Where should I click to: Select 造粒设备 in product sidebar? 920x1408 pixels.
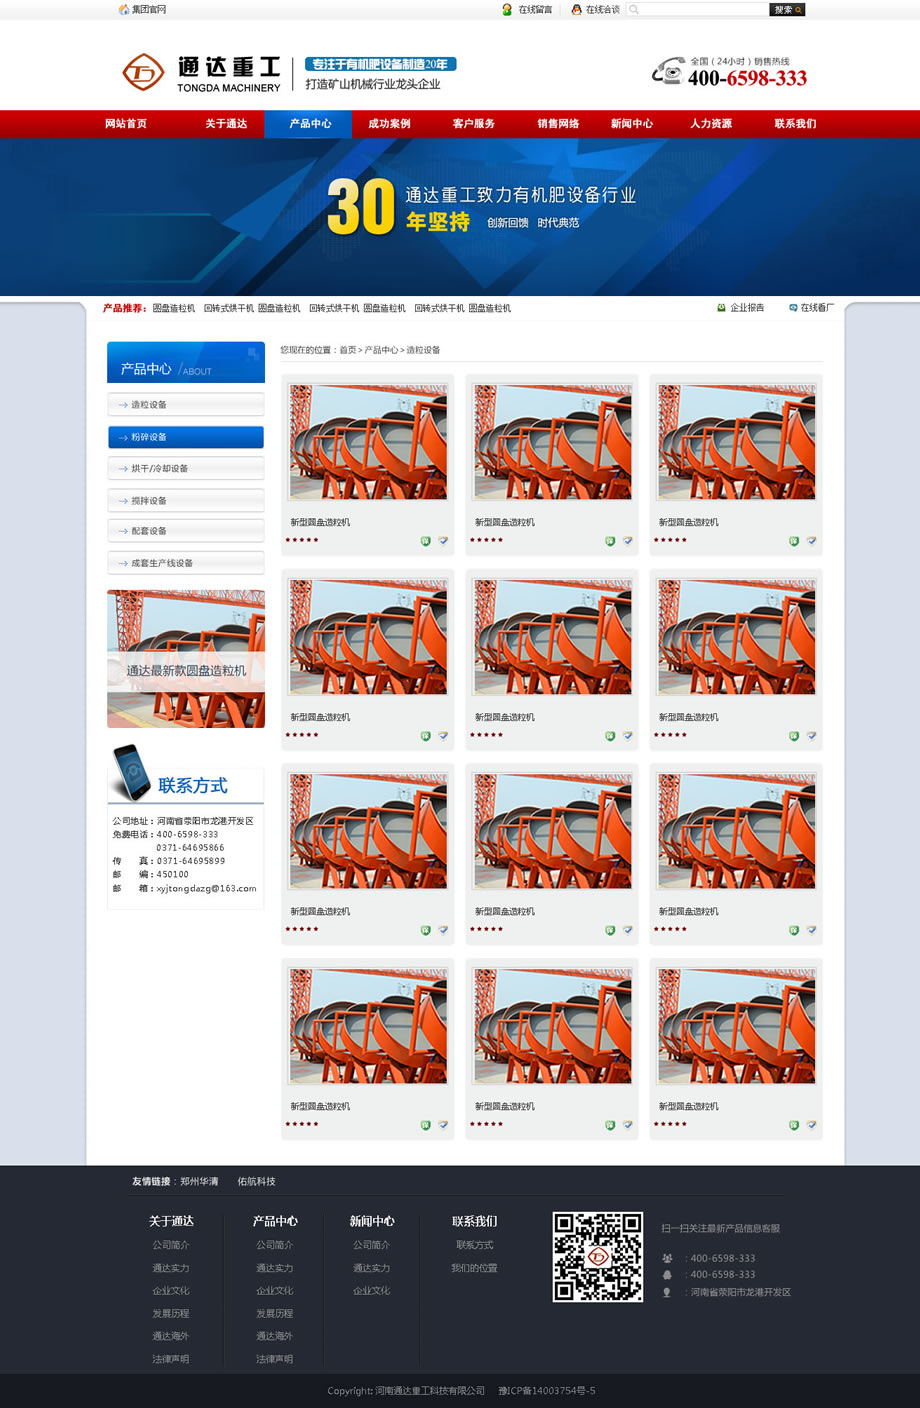186,405
